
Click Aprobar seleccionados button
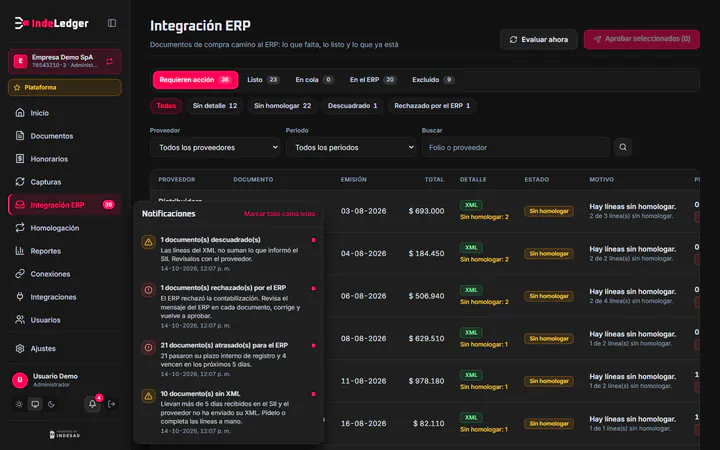click(641, 39)
